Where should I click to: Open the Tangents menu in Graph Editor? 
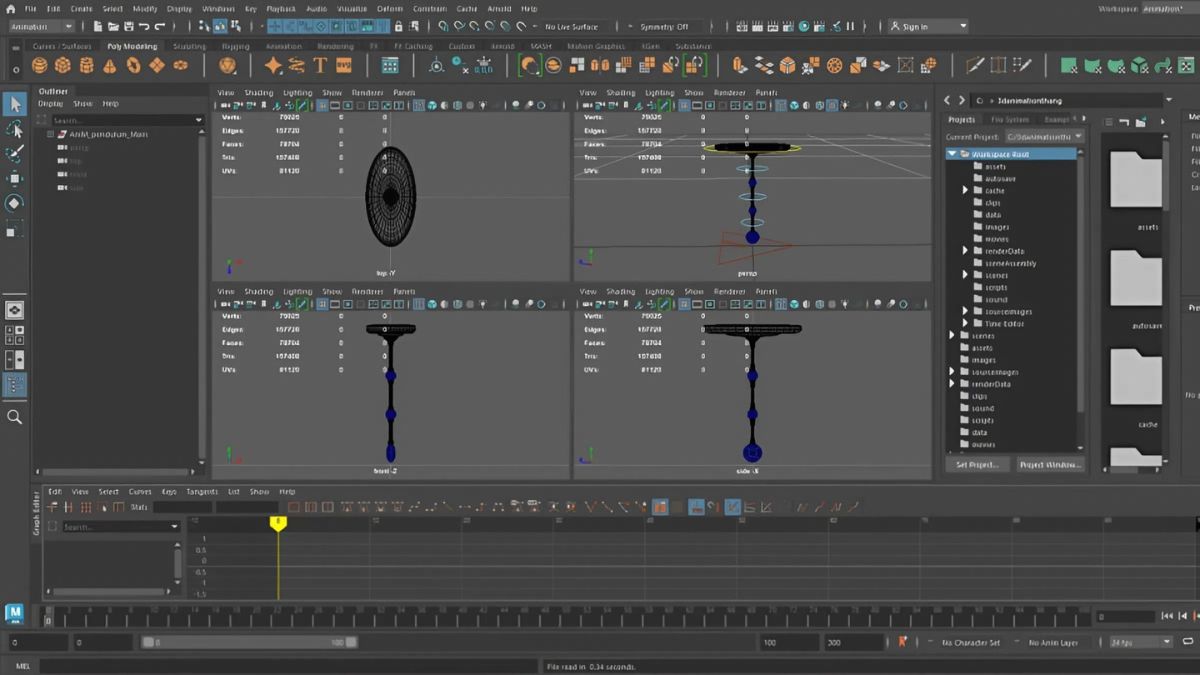point(201,491)
